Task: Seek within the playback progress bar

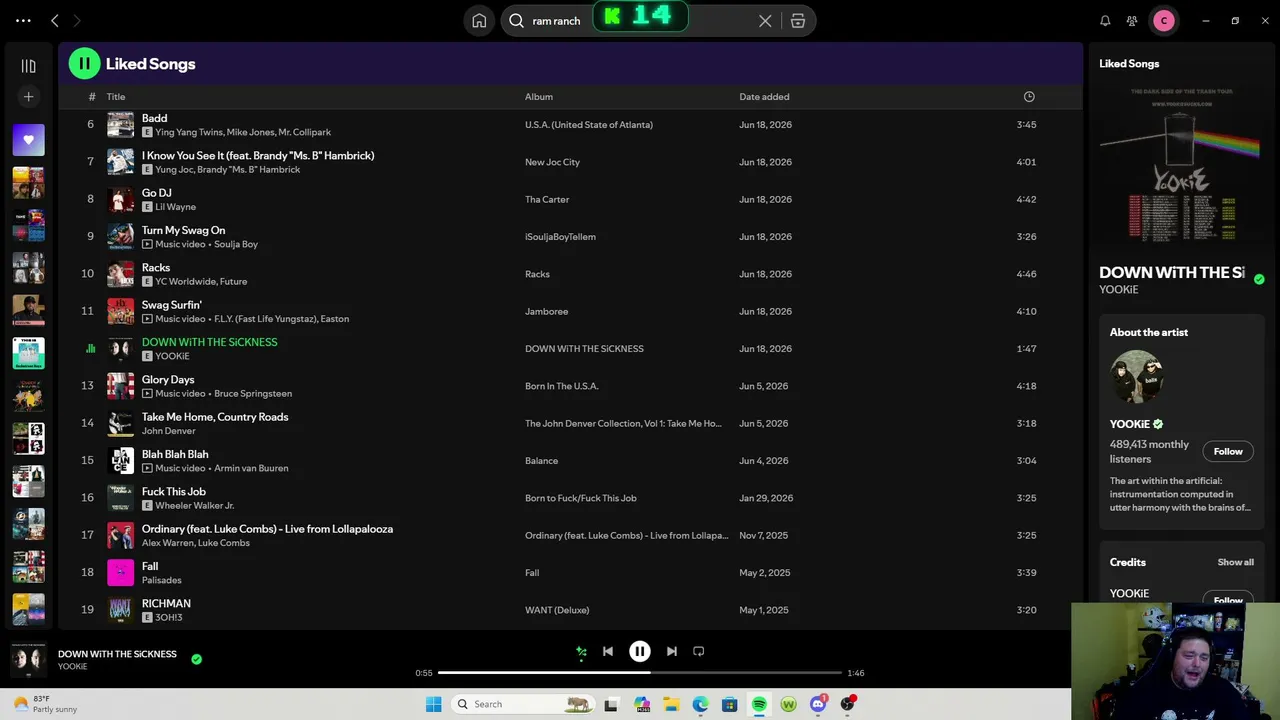Action: click(640, 673)
